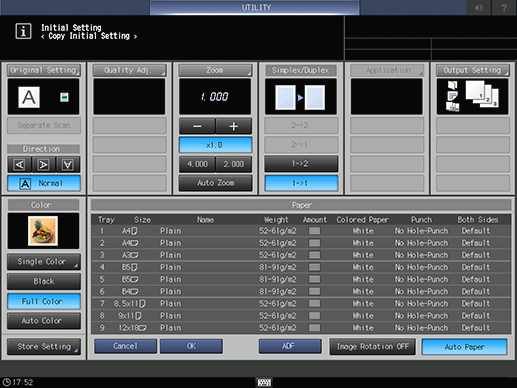Select the upside-down original direction icon
Screen dimensions: 517x388
point(68,164)
